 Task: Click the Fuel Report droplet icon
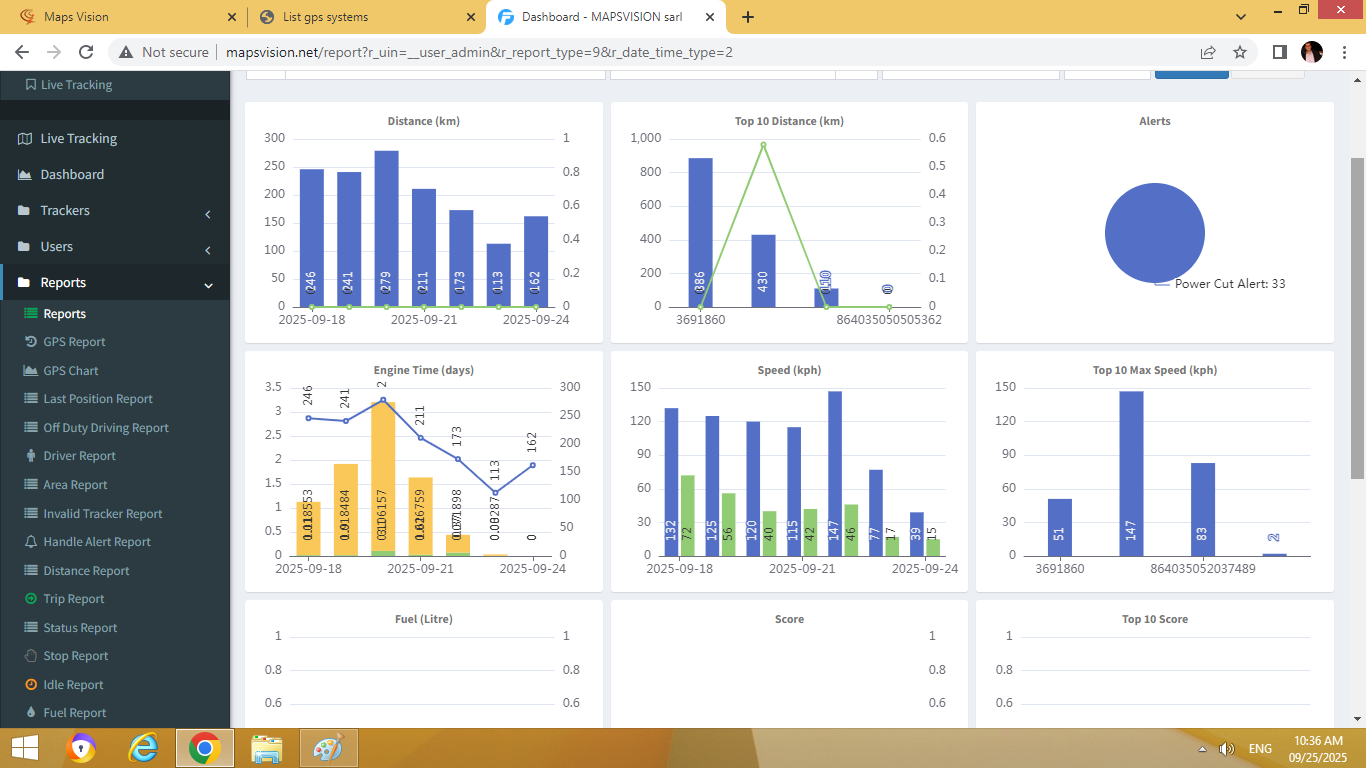pyautogui.click(x=30, y=713)
